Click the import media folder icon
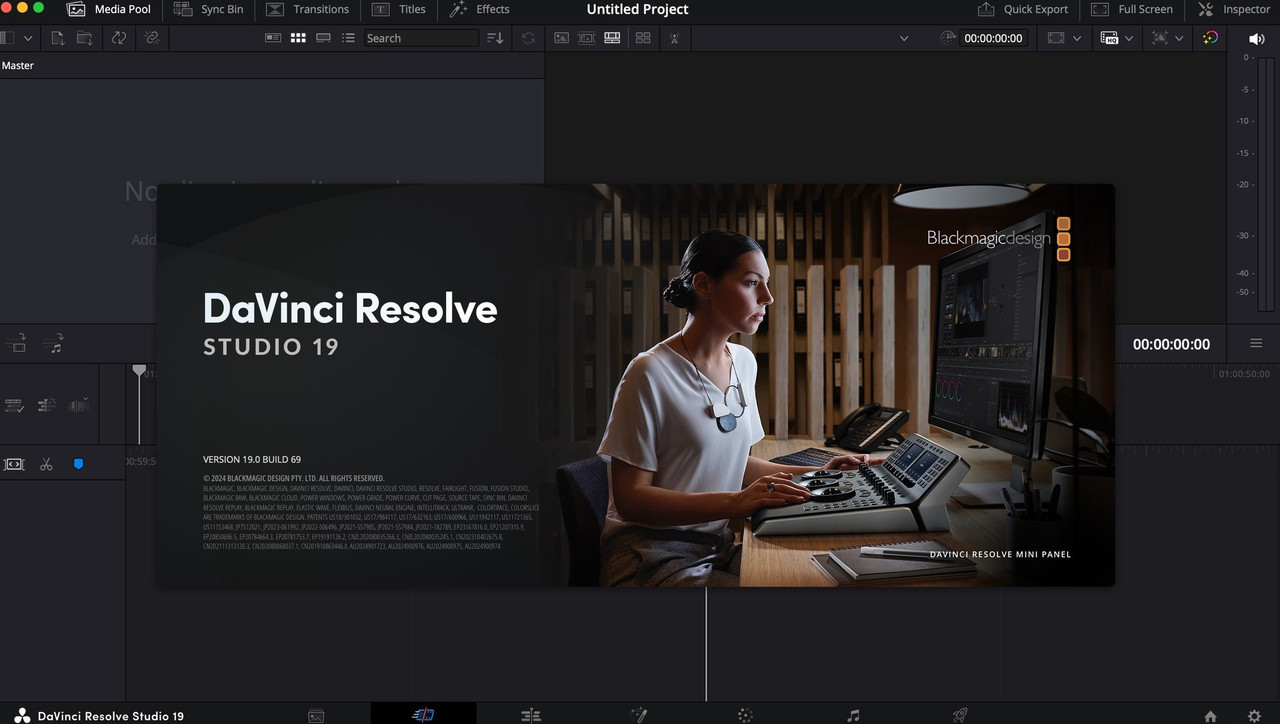Viewport: 1280px width, 724px height. pyautogui.click(x=84, y=38)
